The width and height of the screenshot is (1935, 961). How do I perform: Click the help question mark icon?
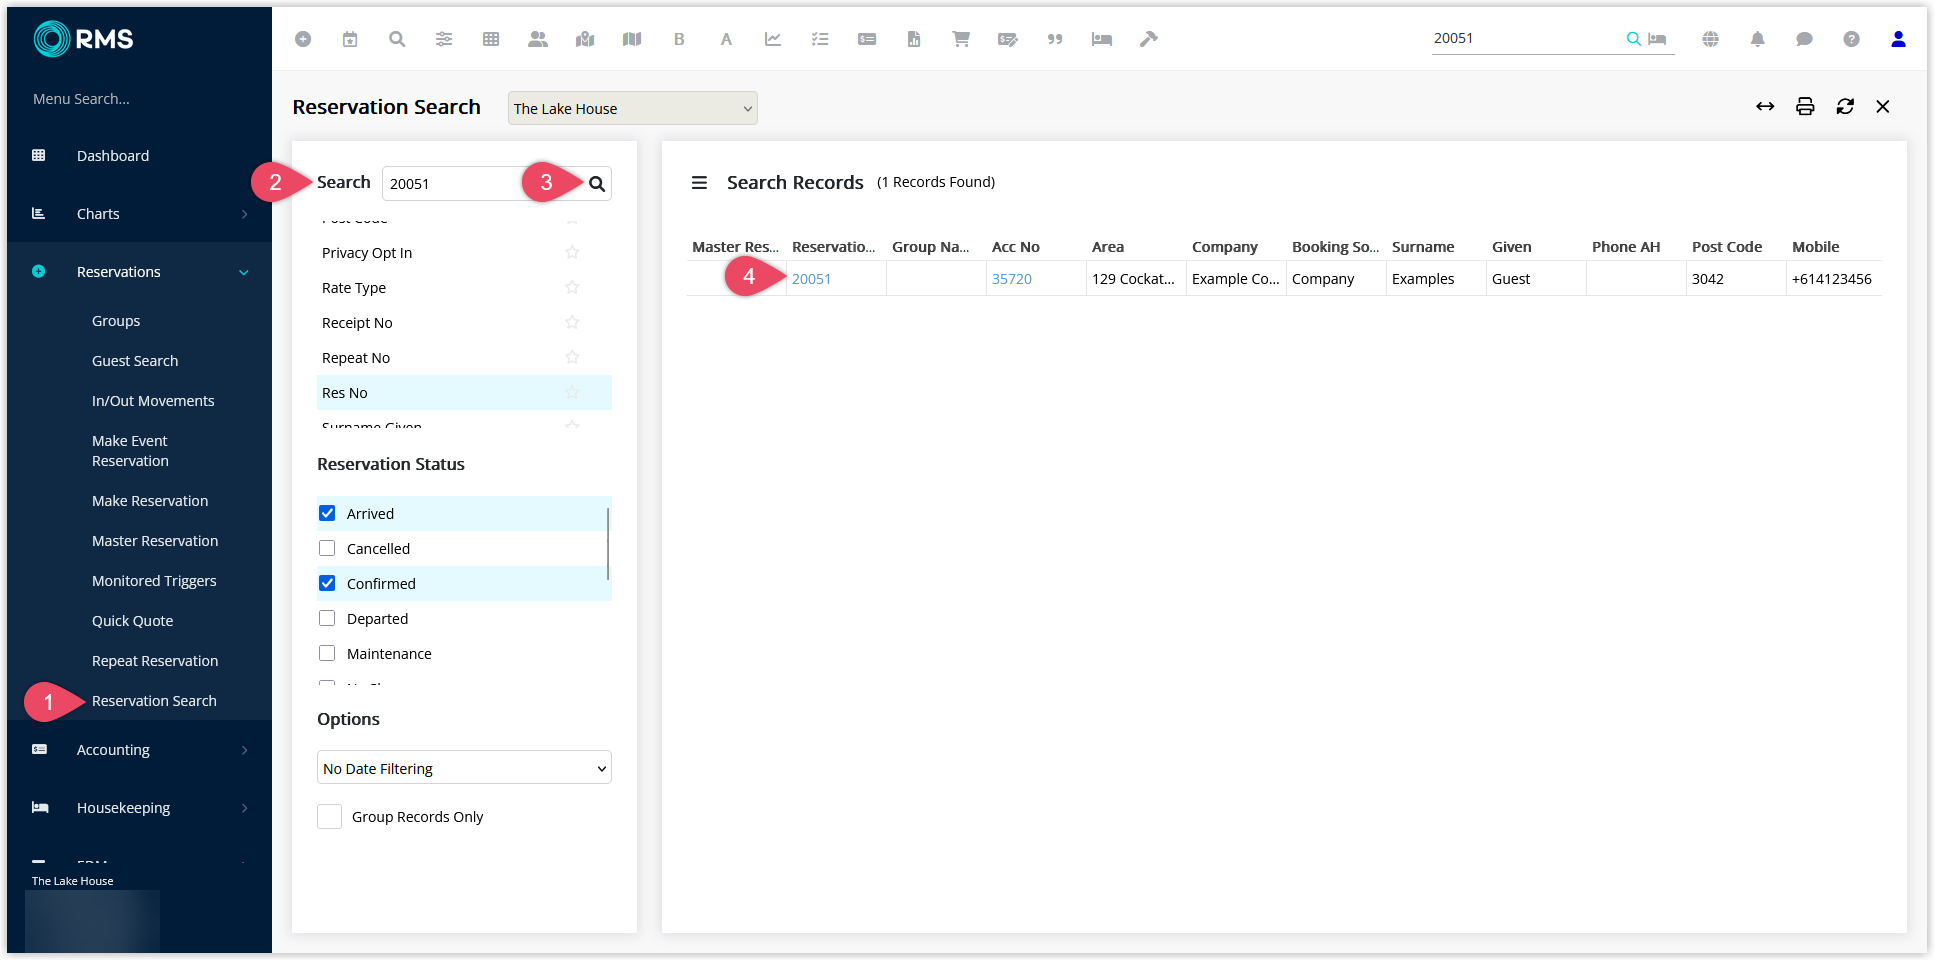(x=1851, y=39)
